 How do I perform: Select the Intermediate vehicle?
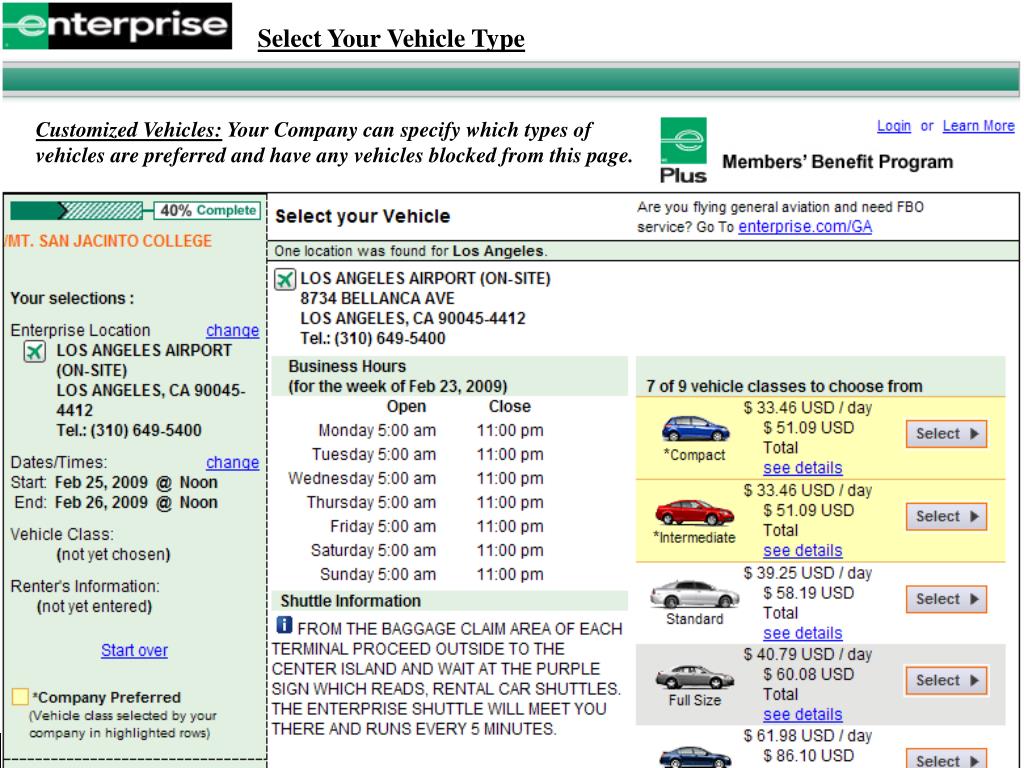click(946, 517)
